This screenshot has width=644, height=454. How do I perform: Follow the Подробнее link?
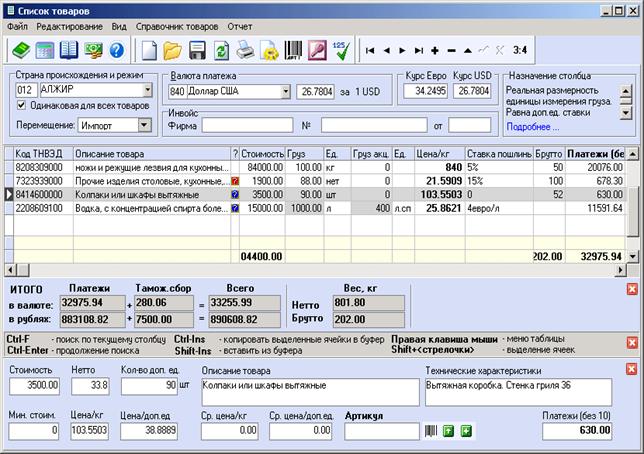(532, 127)
